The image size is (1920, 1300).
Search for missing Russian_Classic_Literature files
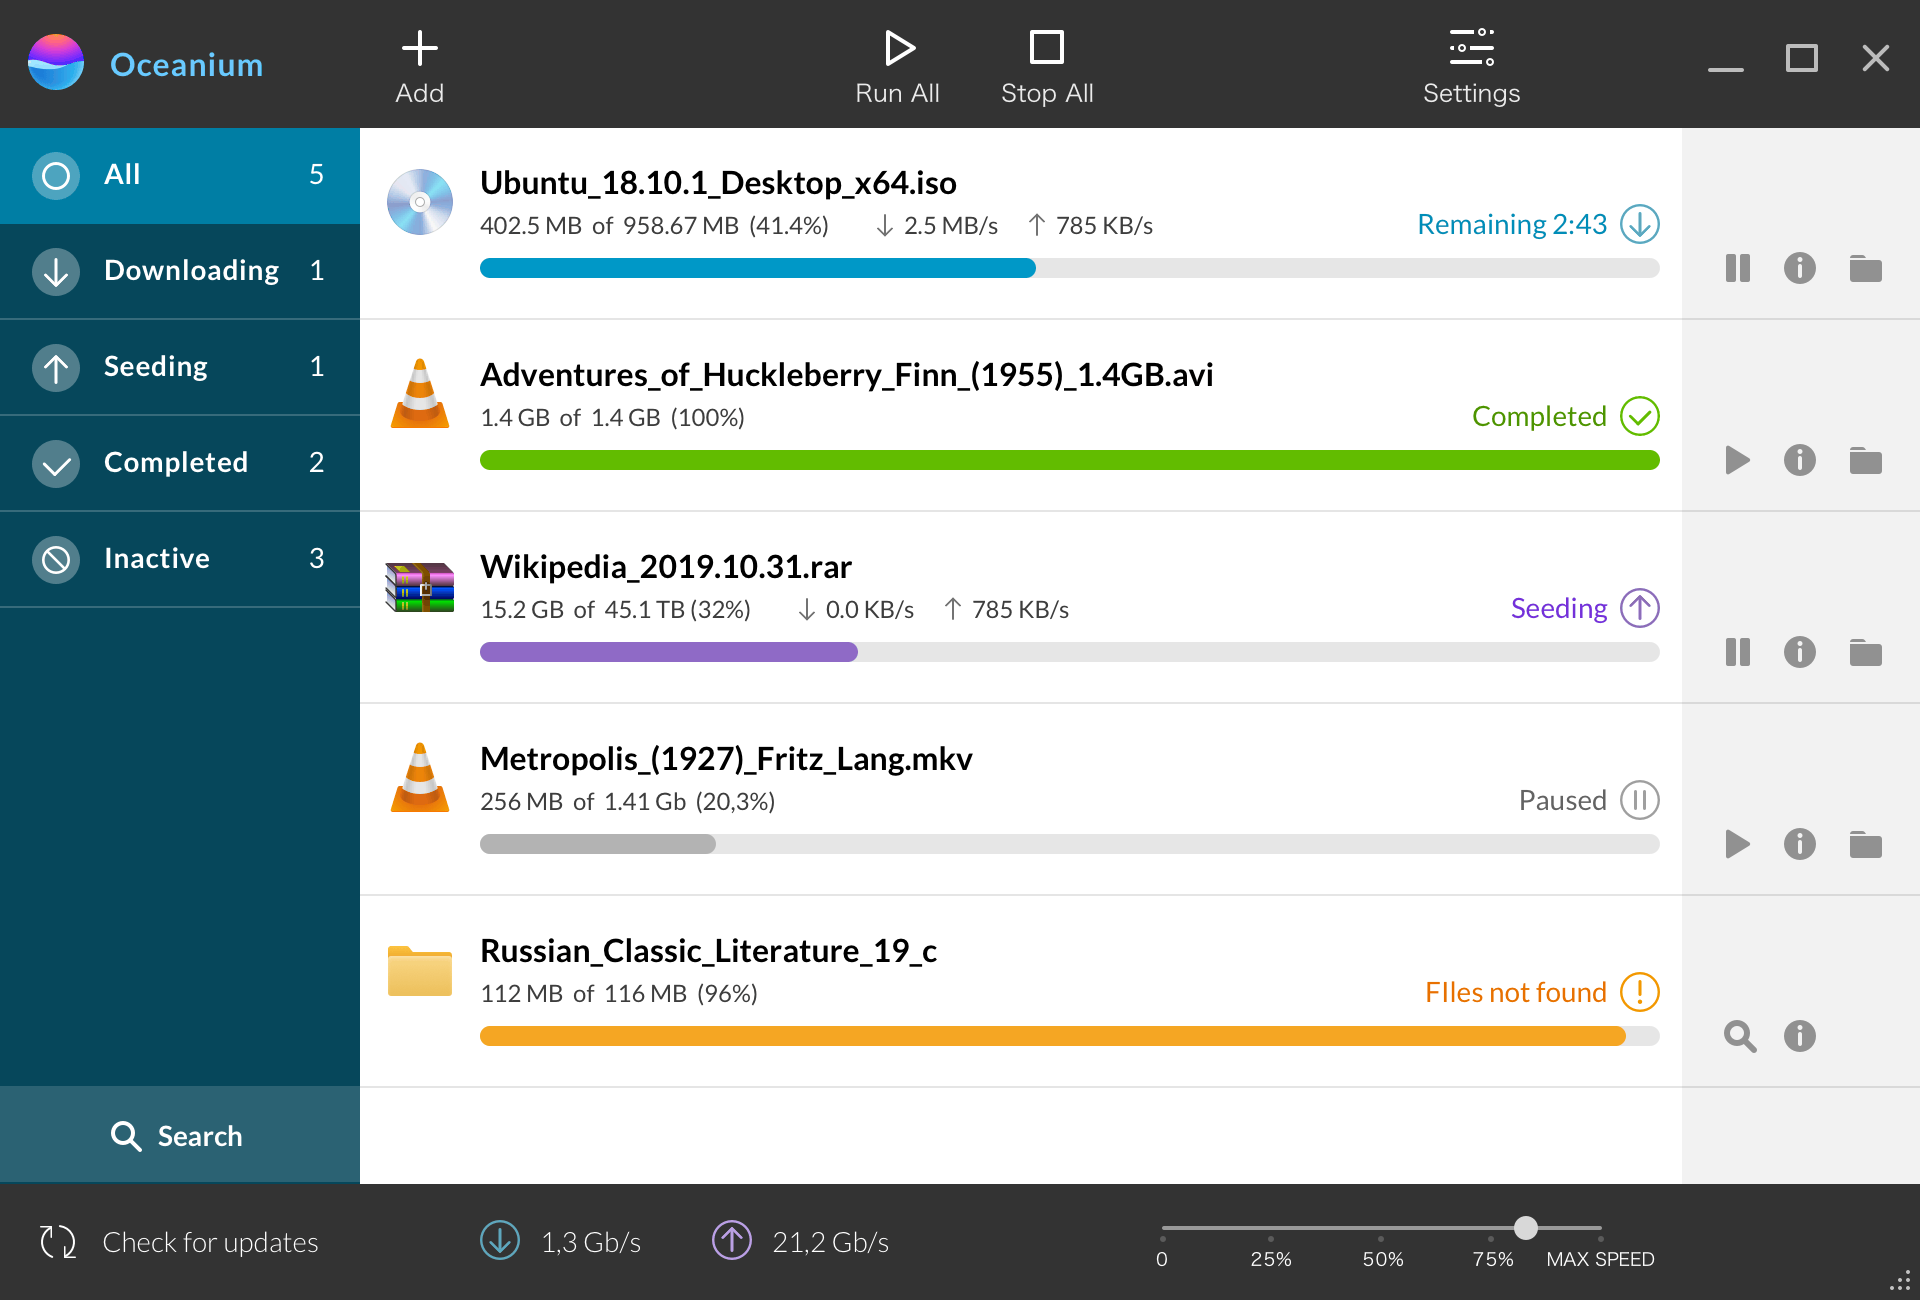pos(1739,1036)
